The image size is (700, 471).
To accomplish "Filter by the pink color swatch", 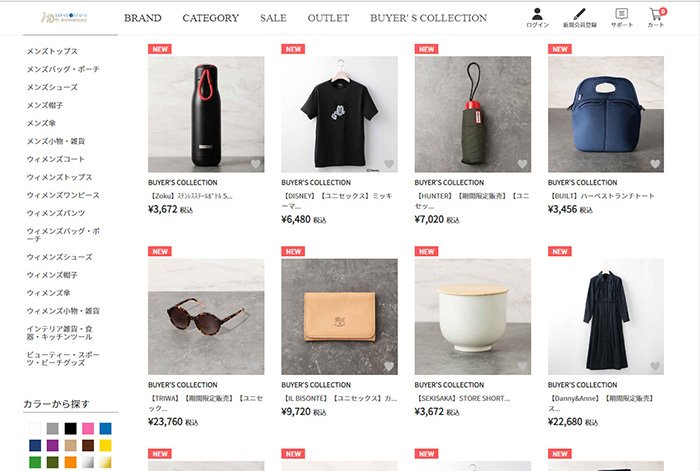I will (x=88, y=428).
